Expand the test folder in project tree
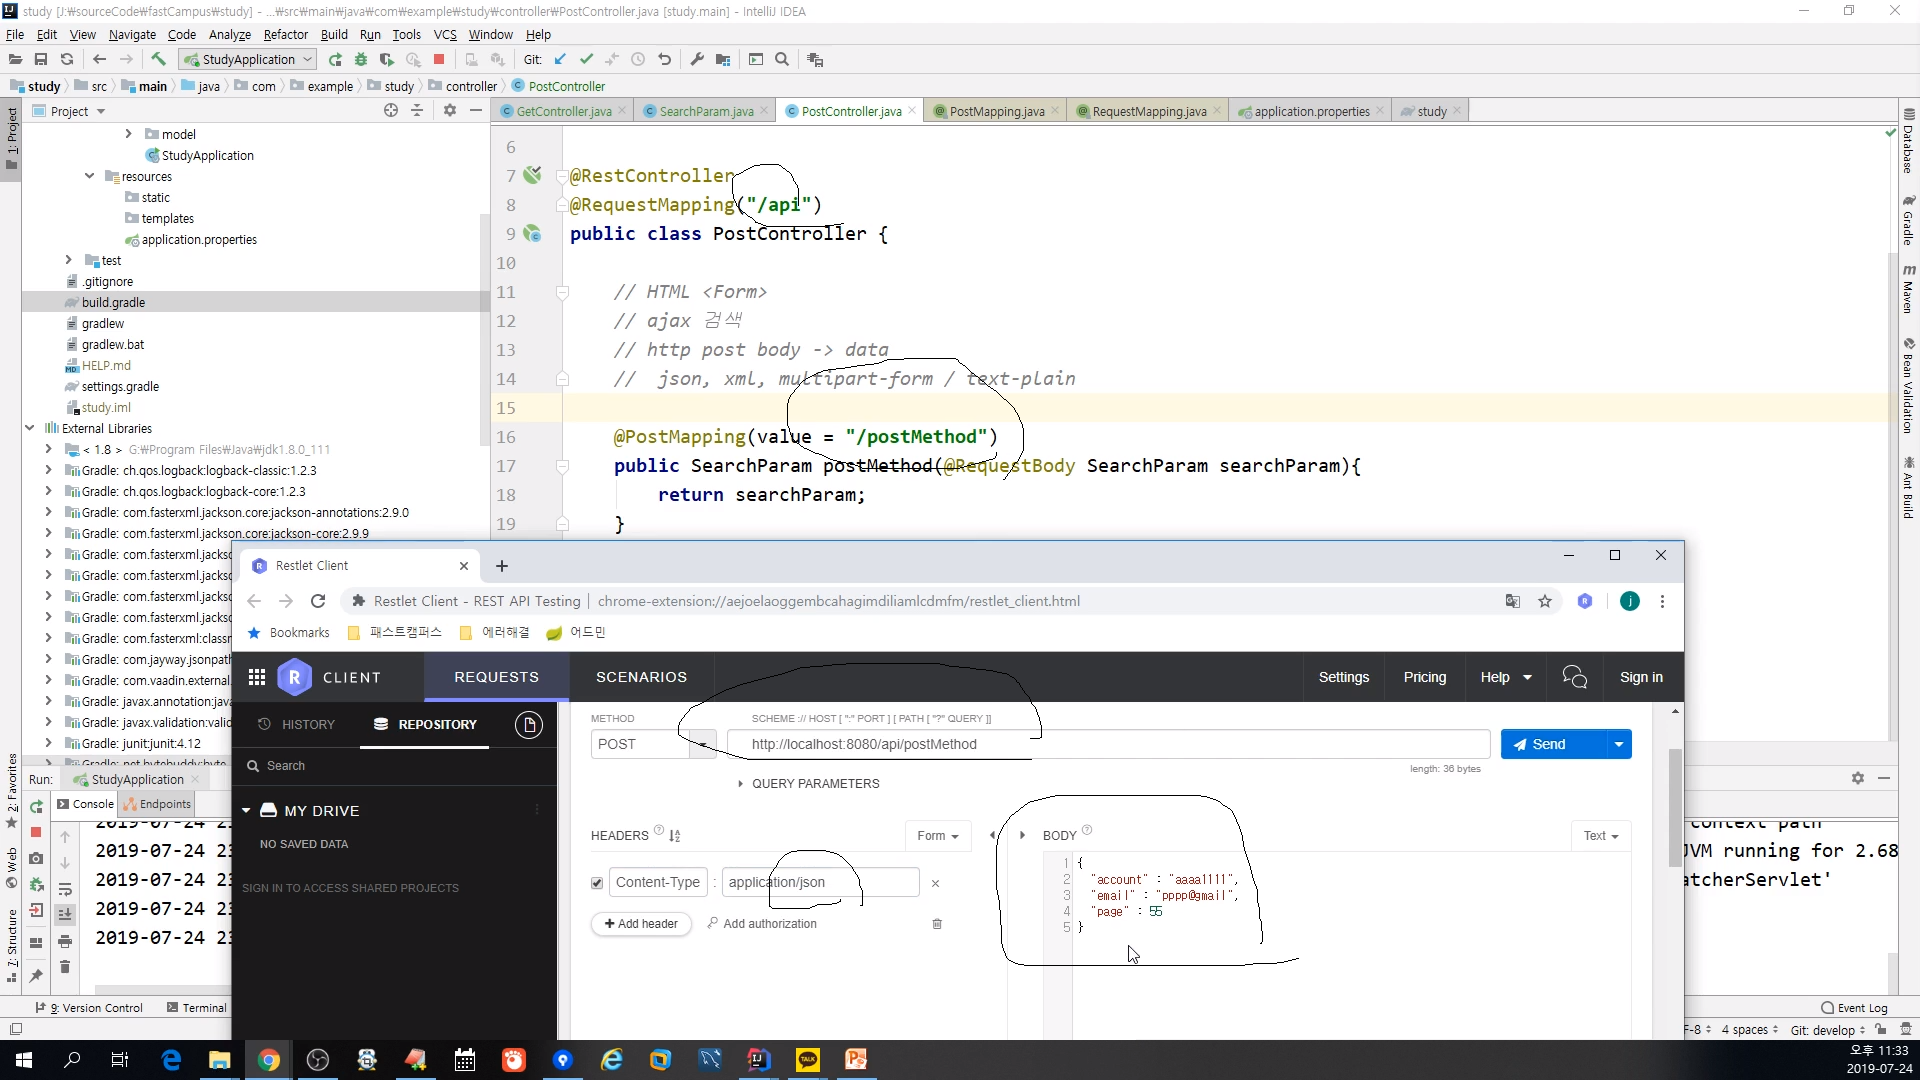The height and width of the screenshot is (1080, 1920). pyautogui.click(x=69, y=260)
